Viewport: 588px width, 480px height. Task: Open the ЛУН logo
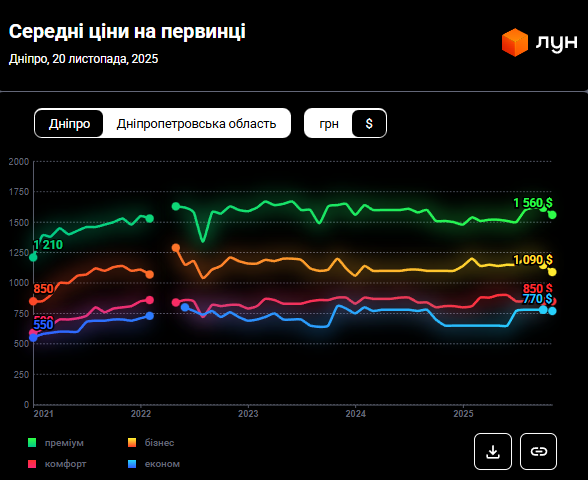click(540, 42)
